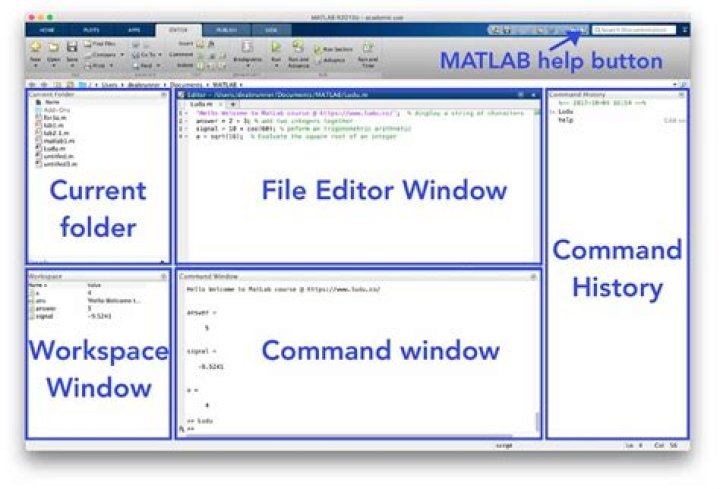Switch to the VIEW ribbon tab
This screenshot has height=489, width=720.
[271, 30]
